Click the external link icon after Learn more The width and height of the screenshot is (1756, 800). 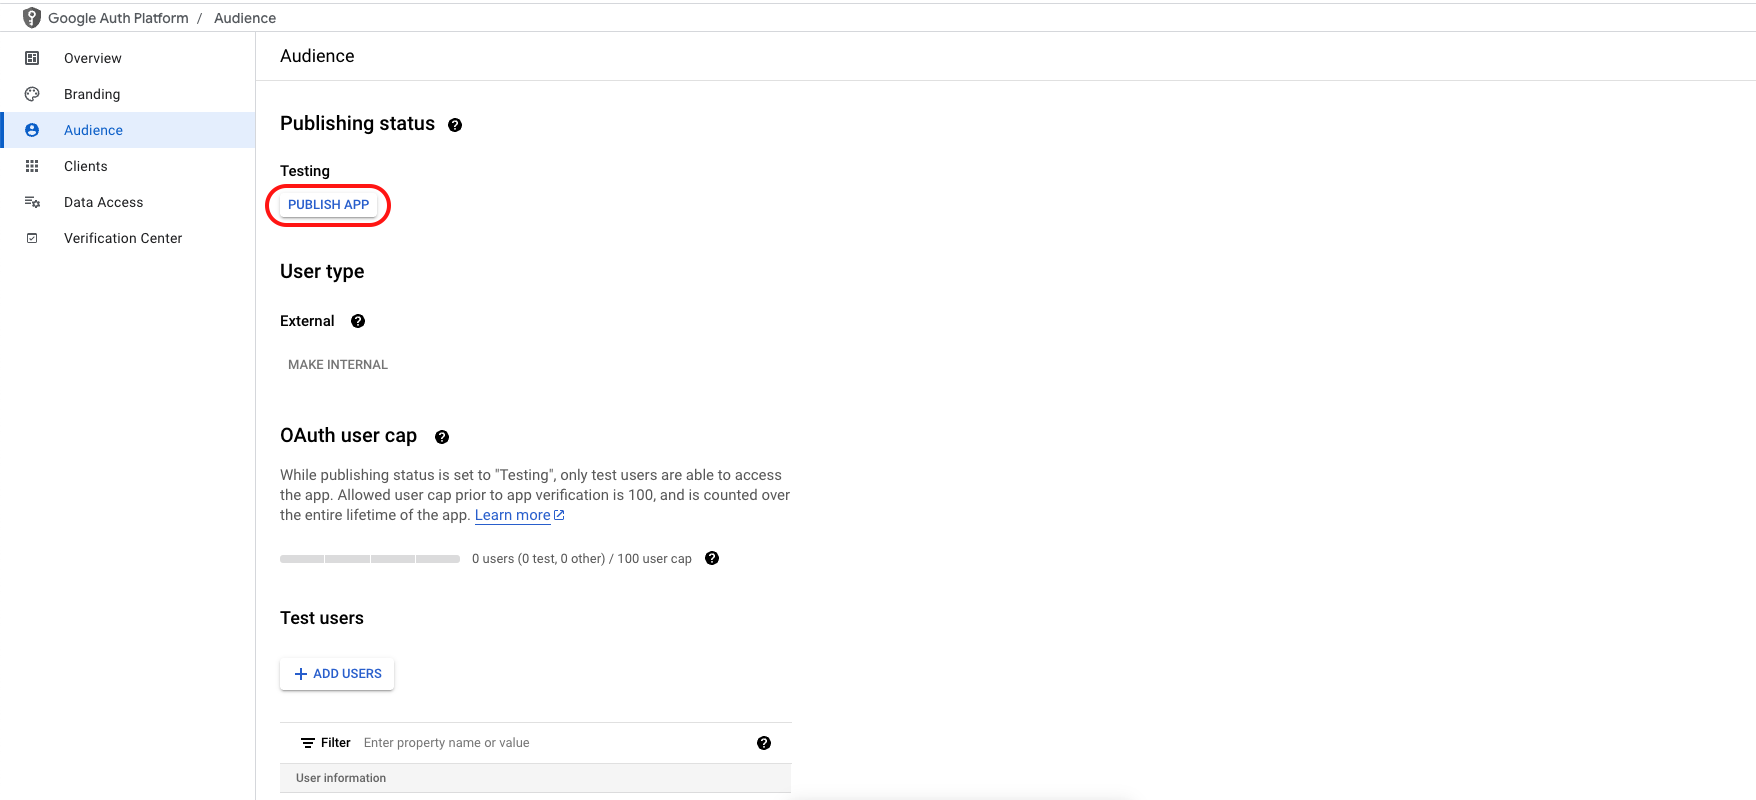point(559,515)
